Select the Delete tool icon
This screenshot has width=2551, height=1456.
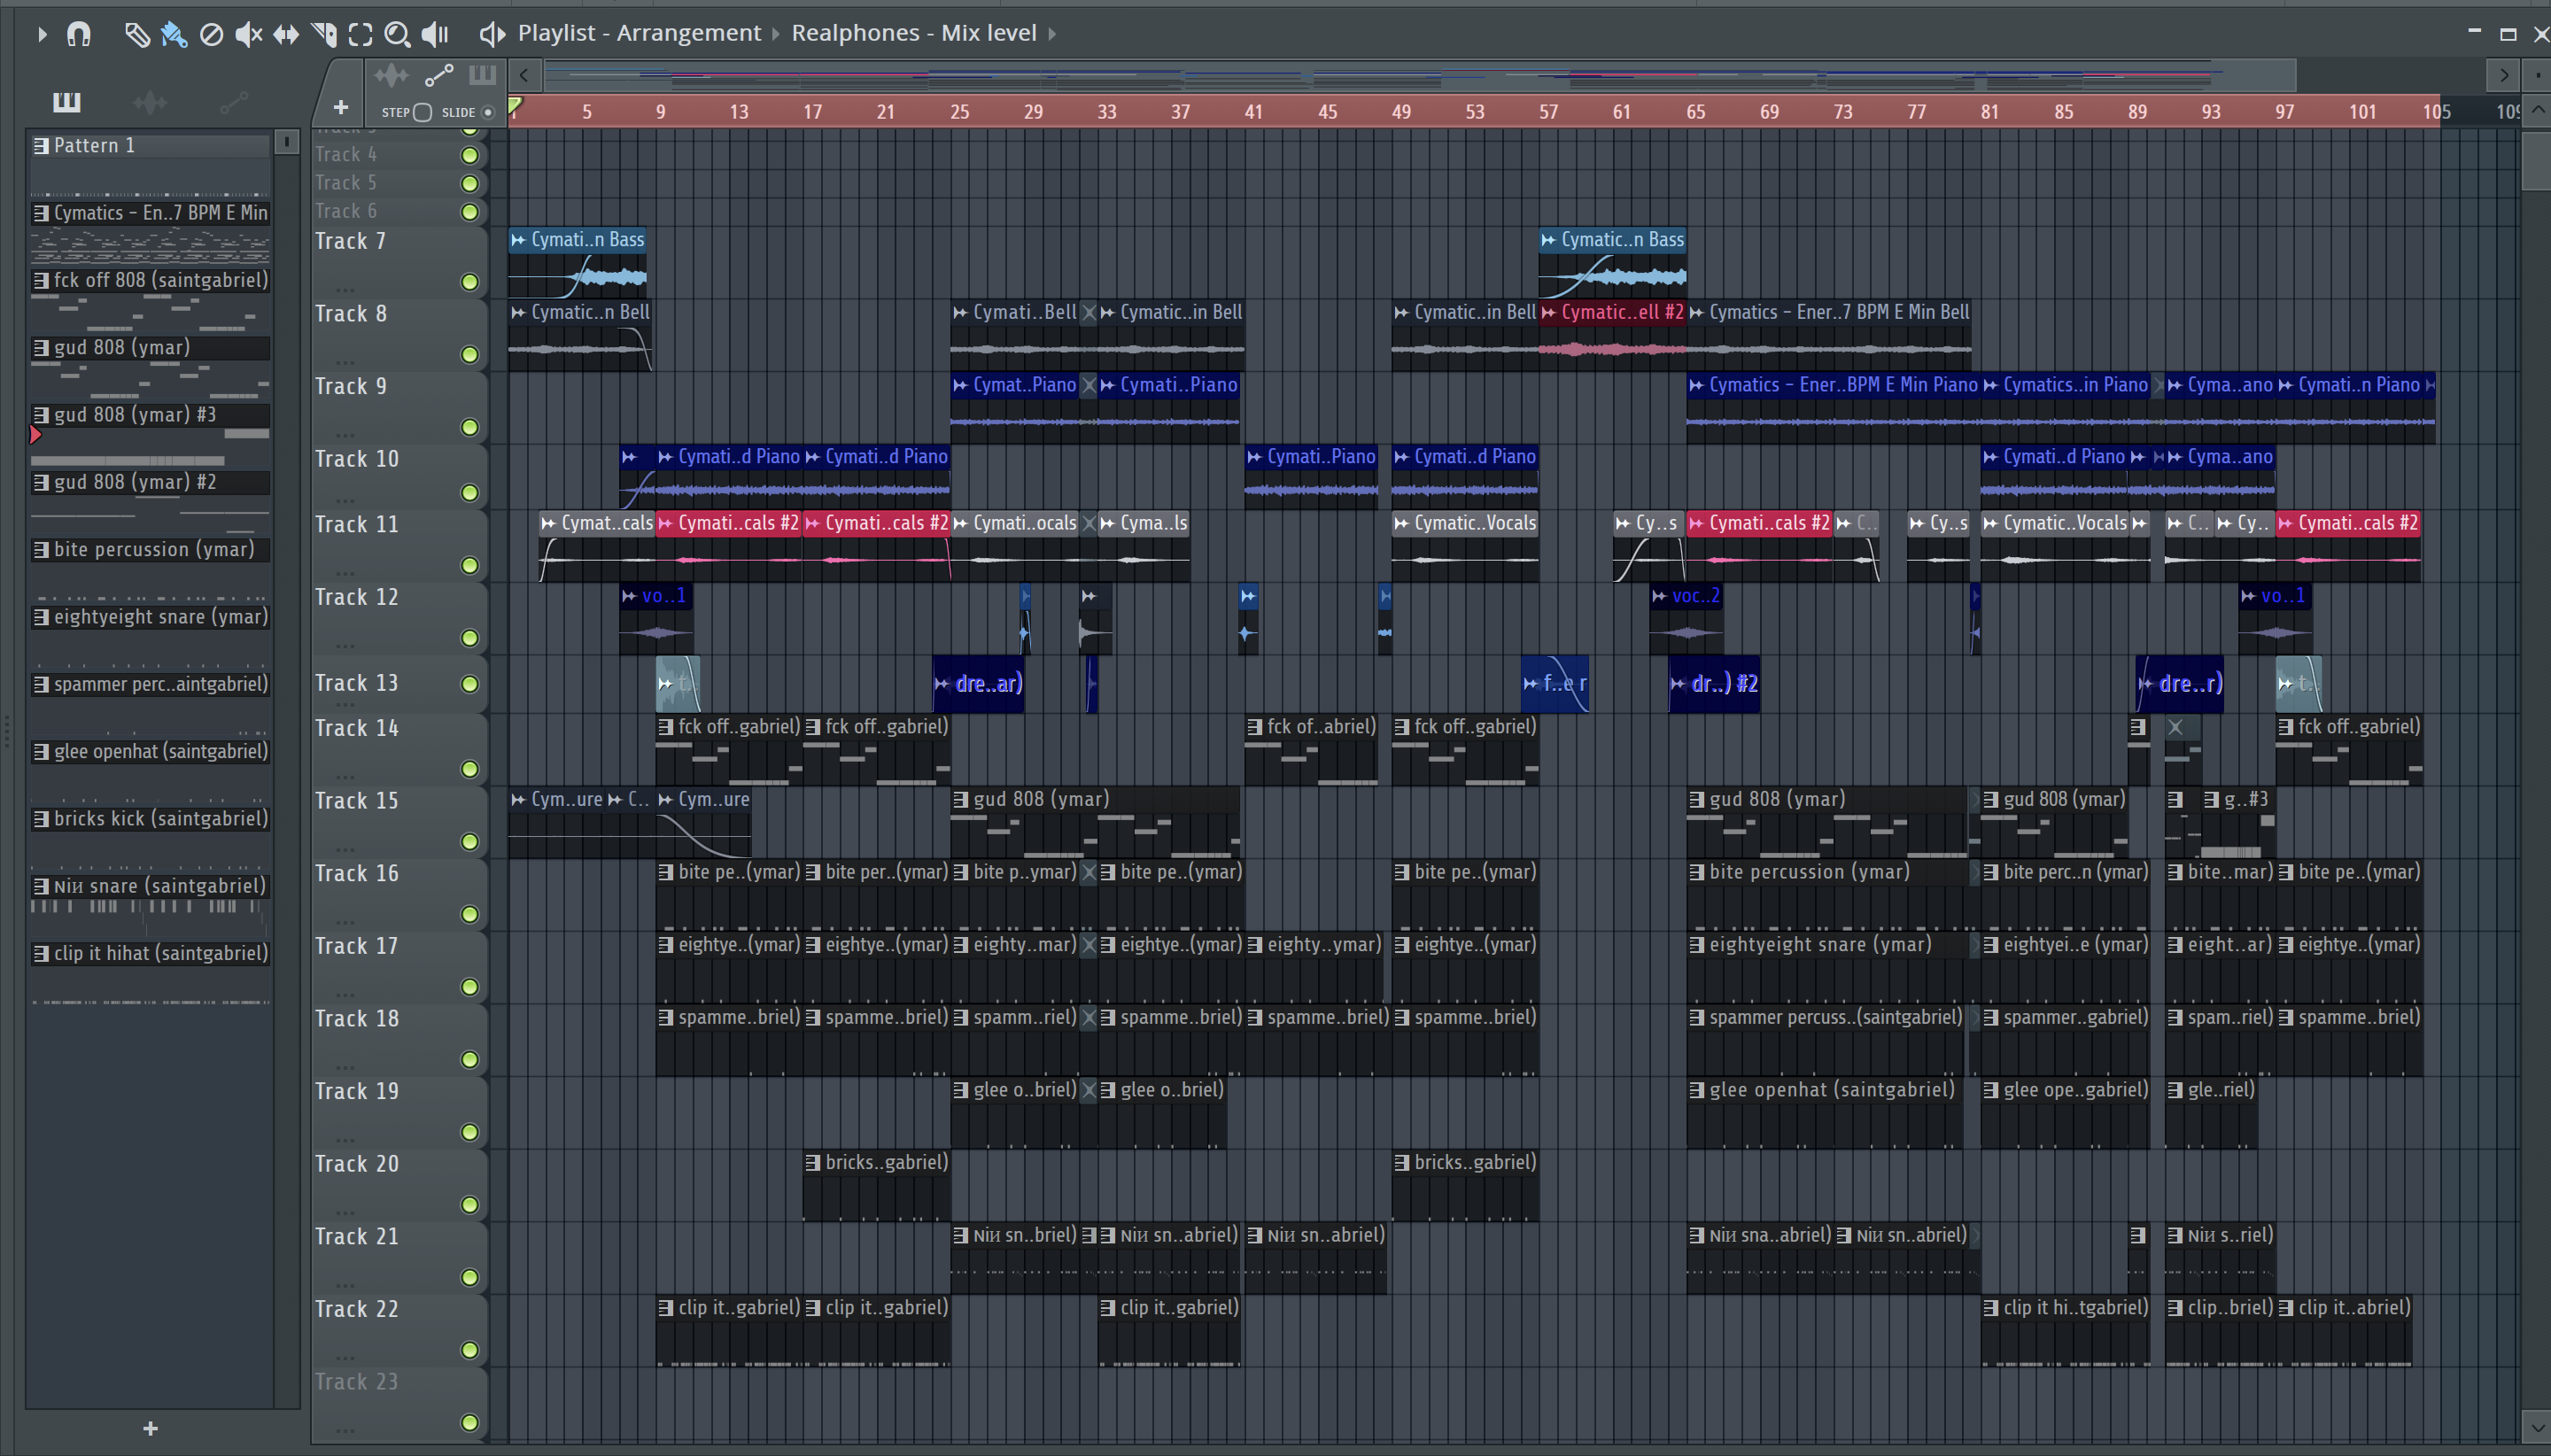[x=211, y=35]
